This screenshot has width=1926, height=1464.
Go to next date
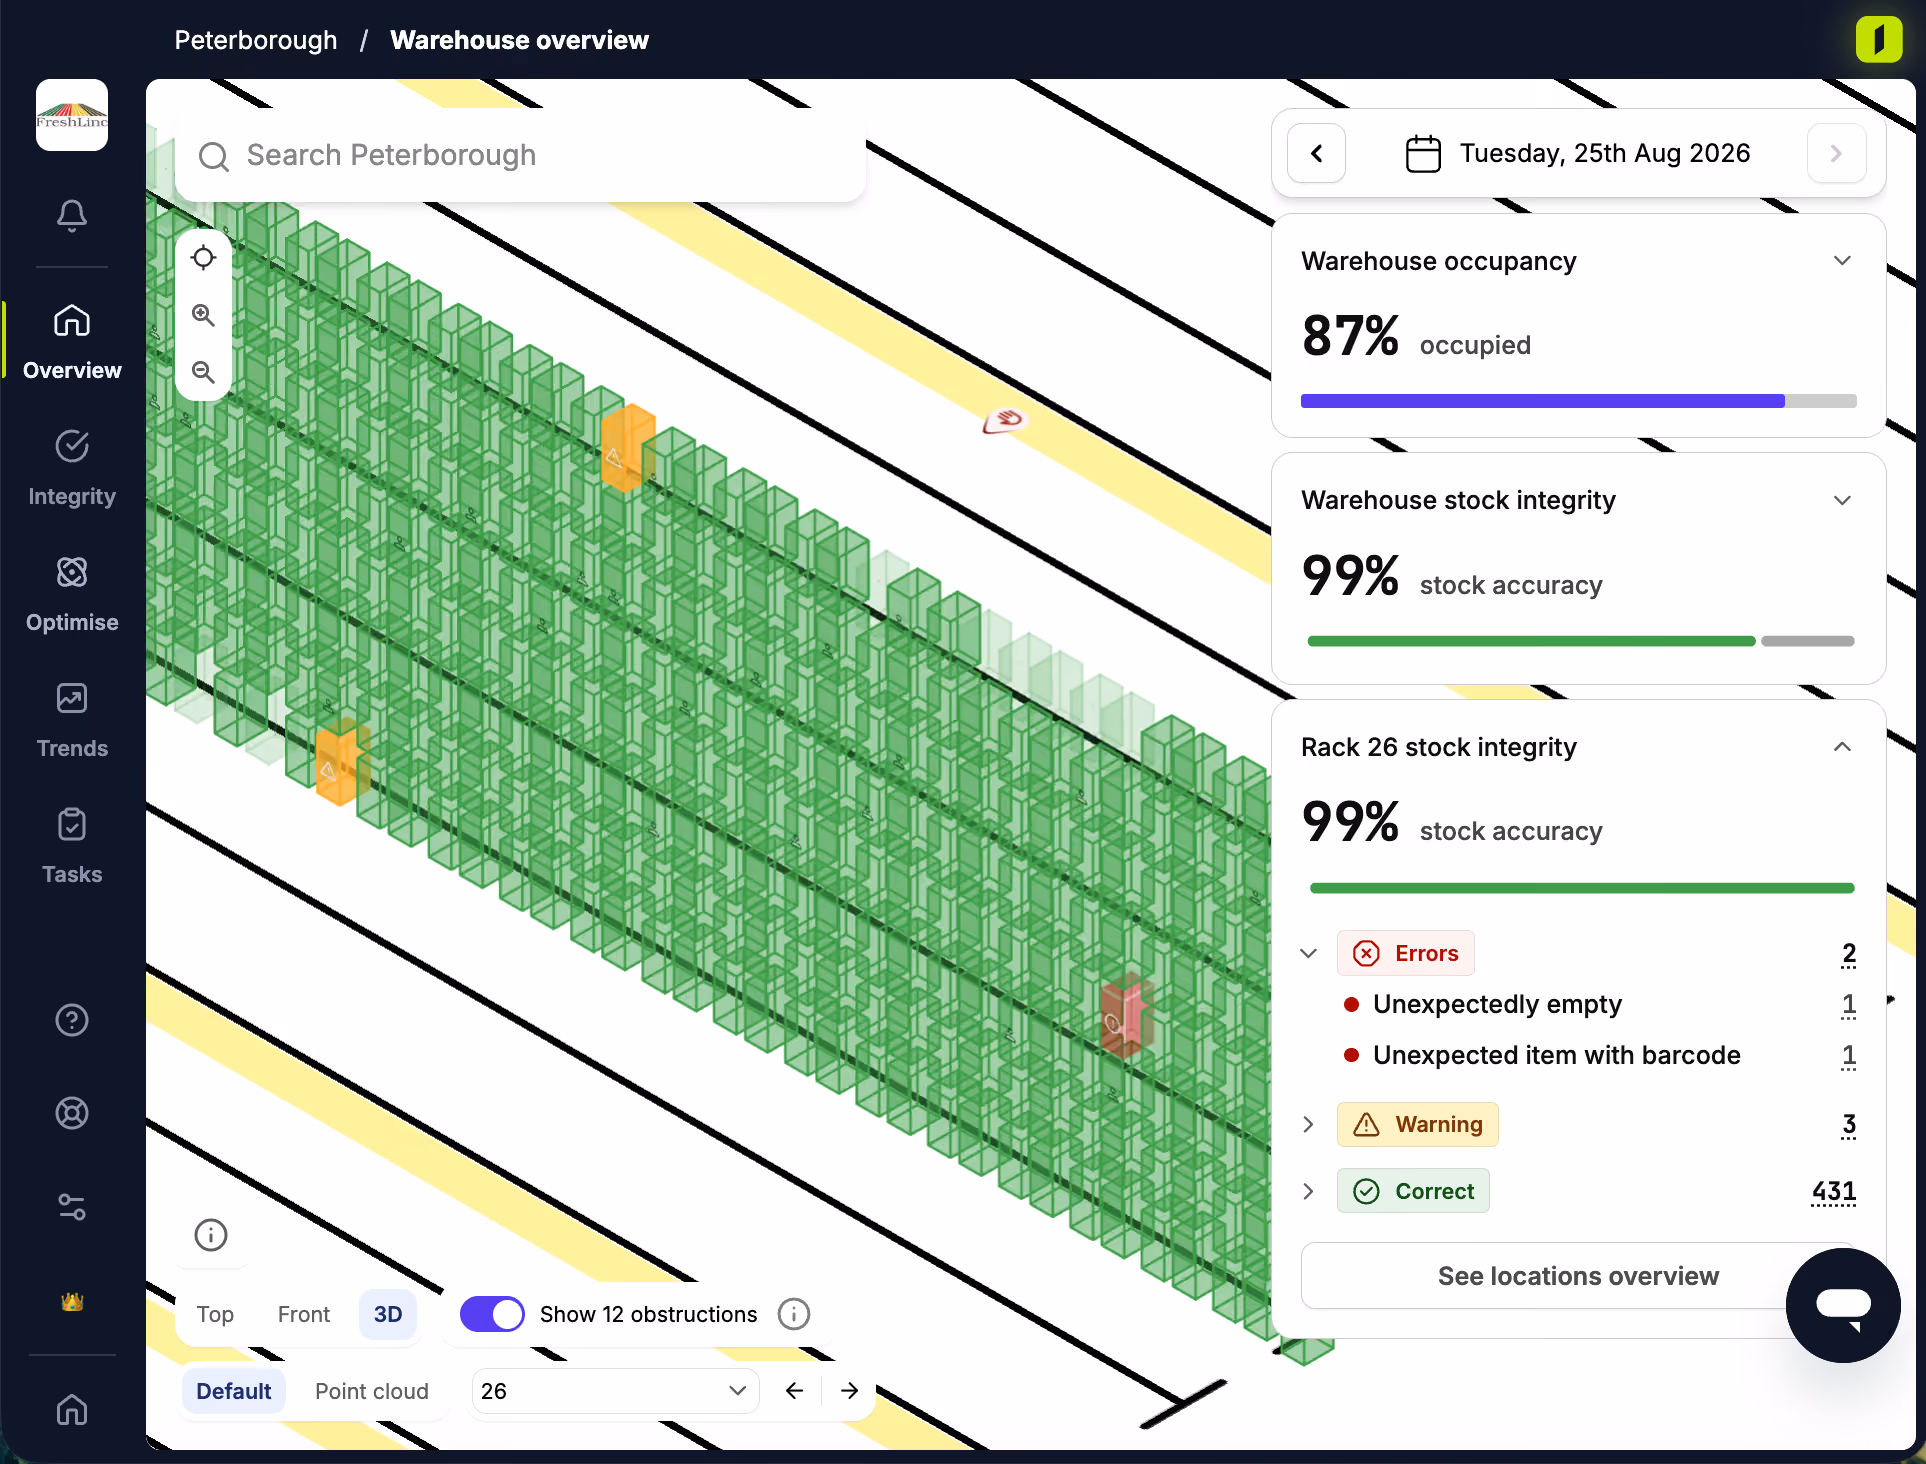pyautogui.click(x=1836, y=153)
